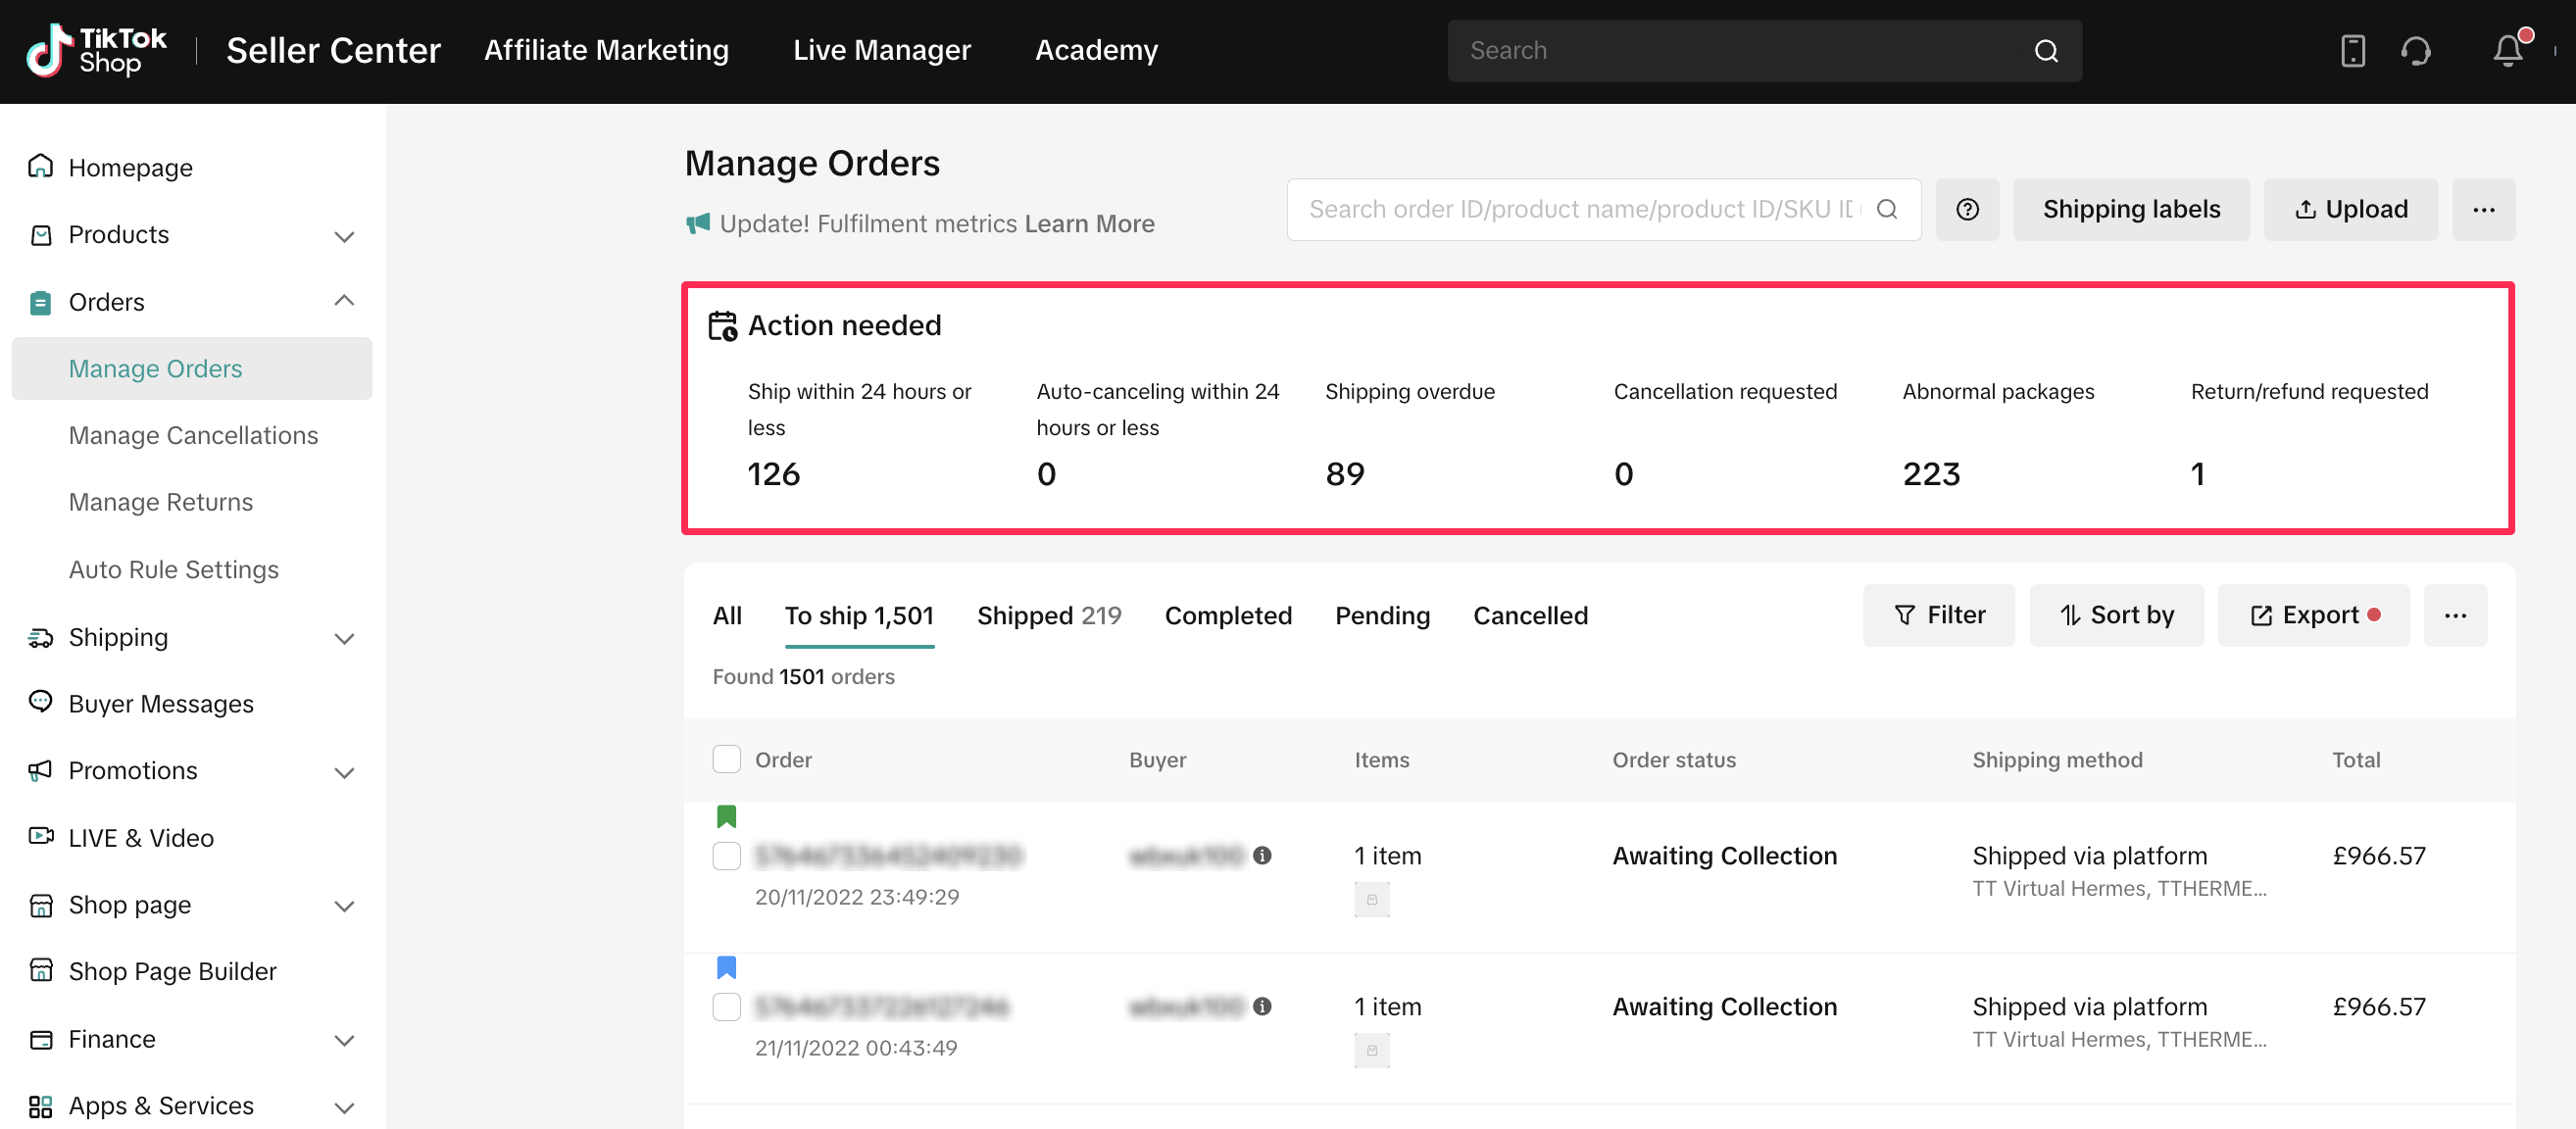Click the blue bookmark flag on second order
This screenshot has width=2576, height=1129.
point(726,967)
